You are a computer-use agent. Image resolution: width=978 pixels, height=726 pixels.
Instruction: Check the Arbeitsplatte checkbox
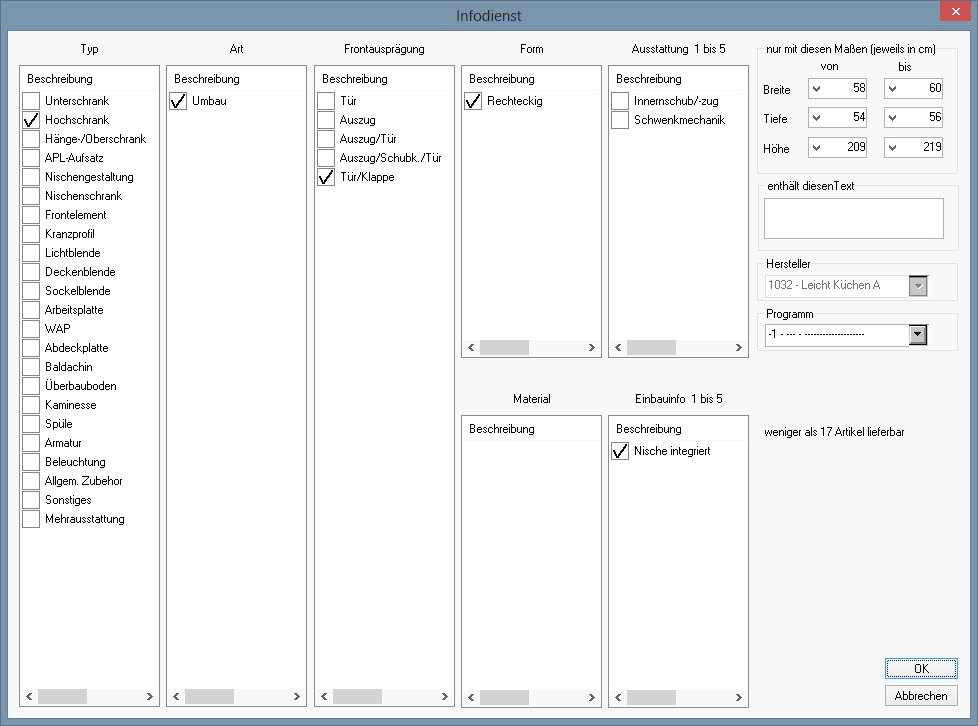pos(32,310)
